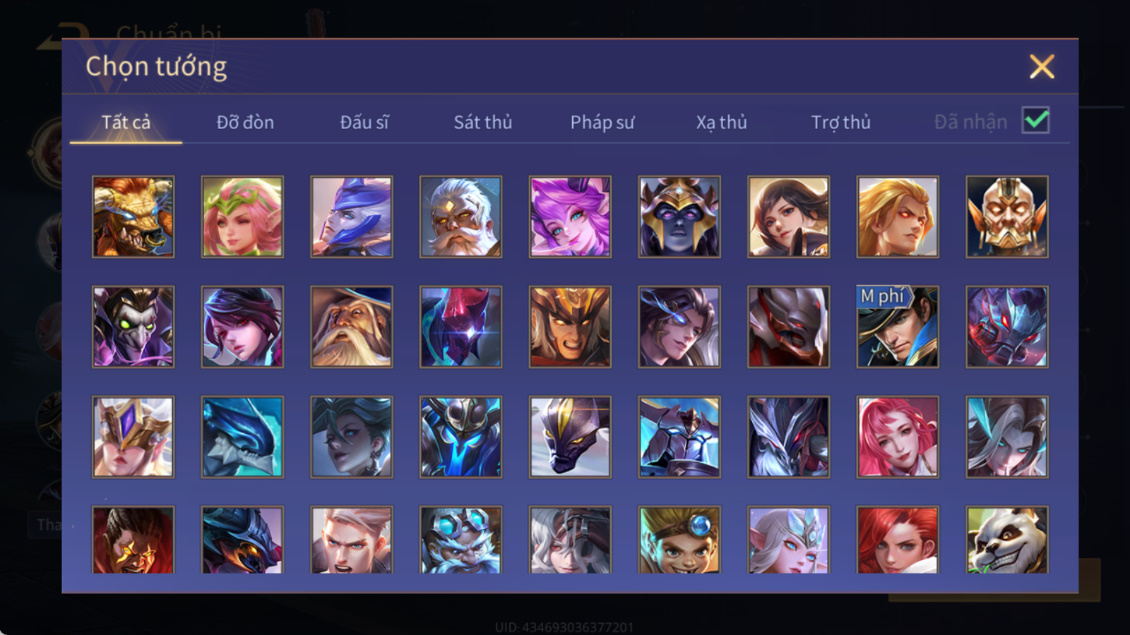Close the Chọn tướng dialog
1130x635 pixels.
tap(1041, 66)
